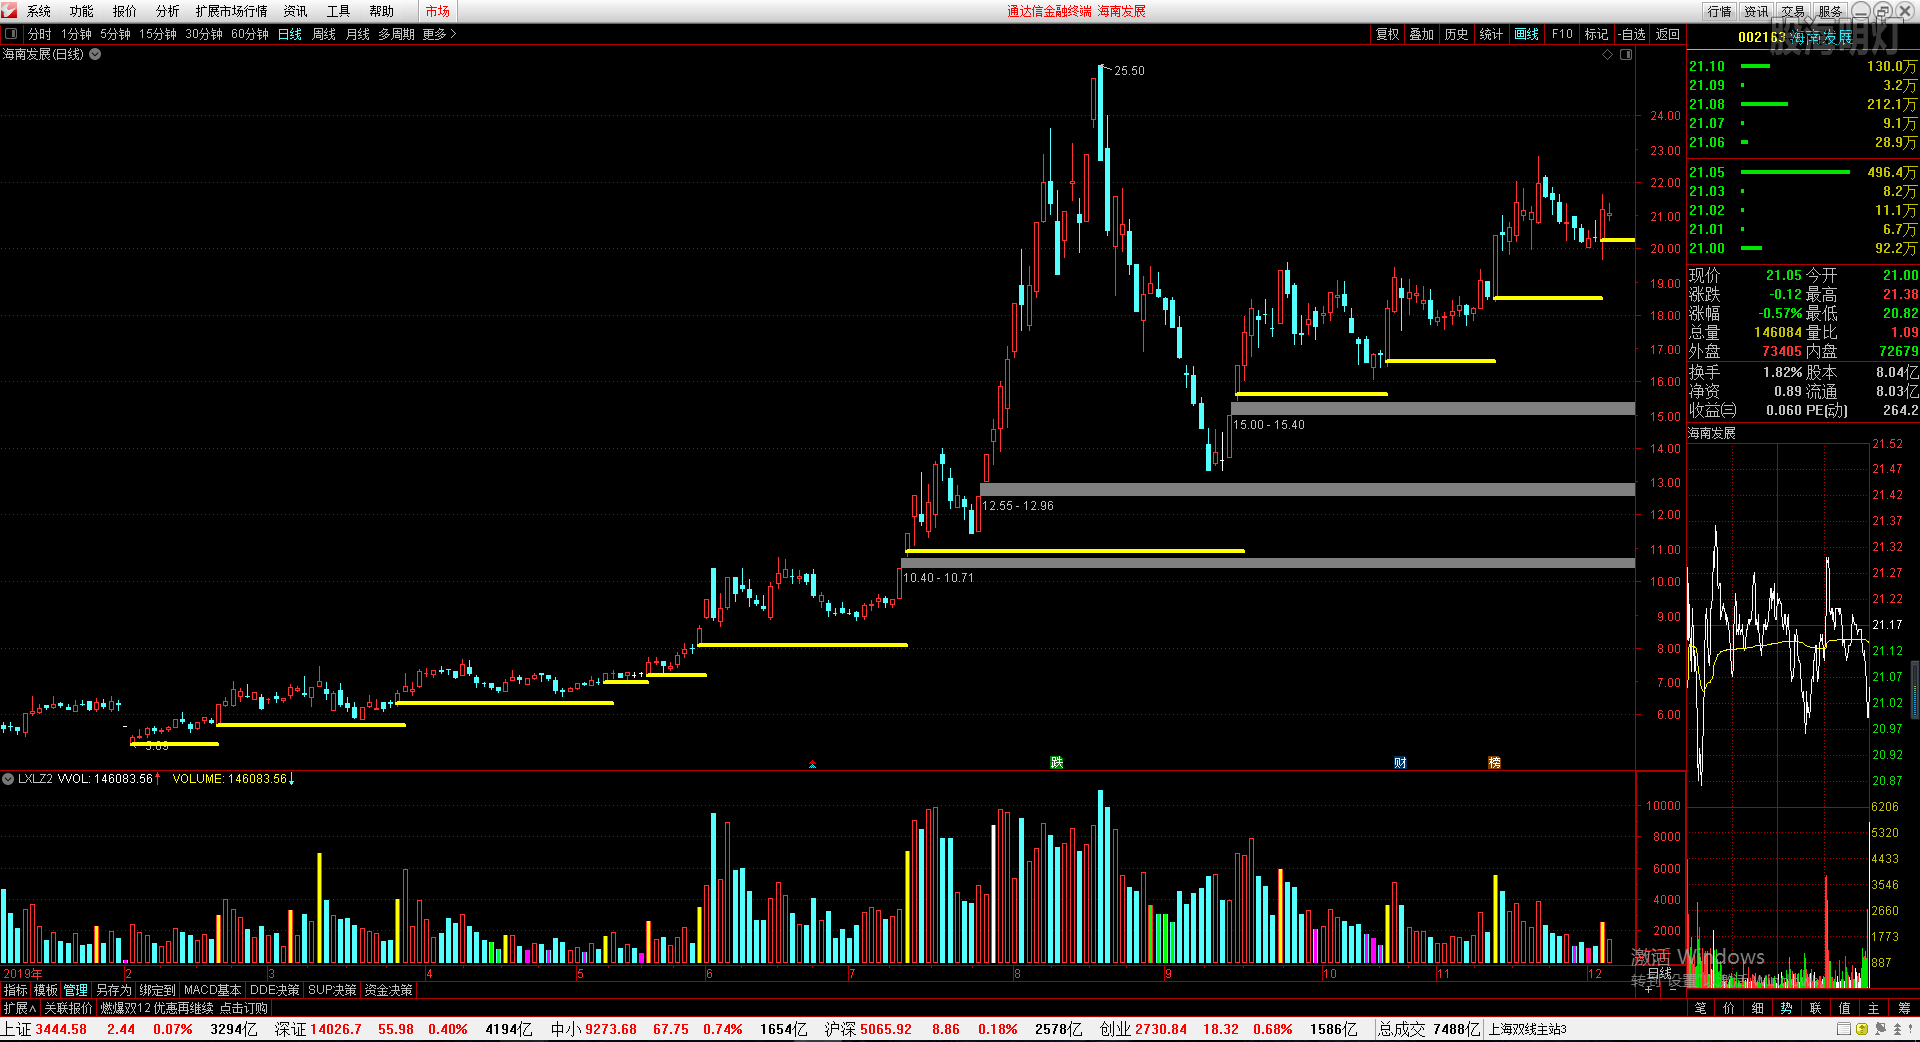Select the DDE决策 template

[x=275, y=990]
